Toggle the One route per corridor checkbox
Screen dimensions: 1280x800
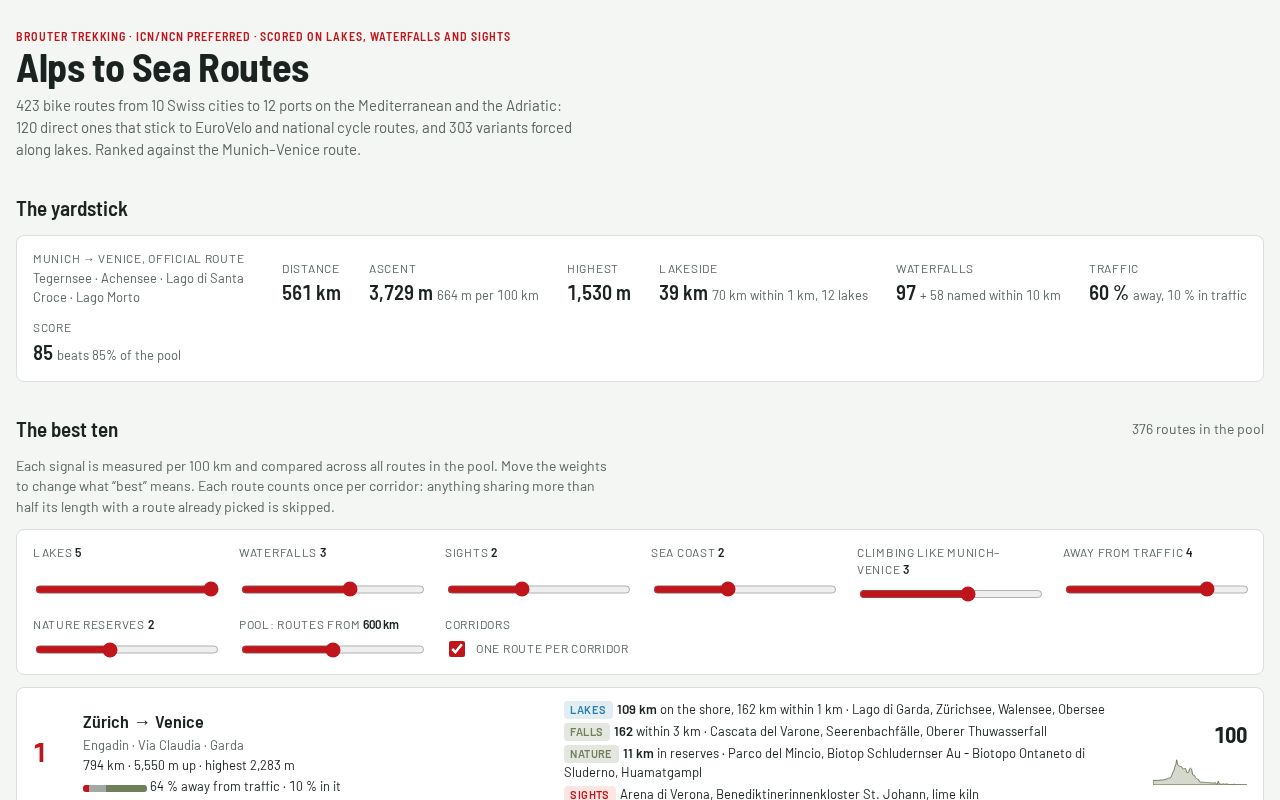[x=457, y=649]
